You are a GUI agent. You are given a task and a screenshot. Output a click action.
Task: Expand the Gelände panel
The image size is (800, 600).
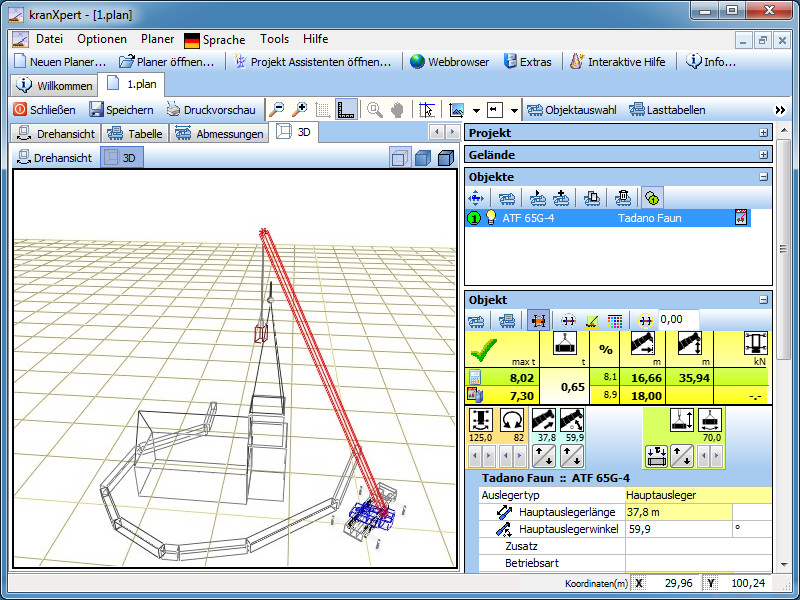click(x=764, y=155)
